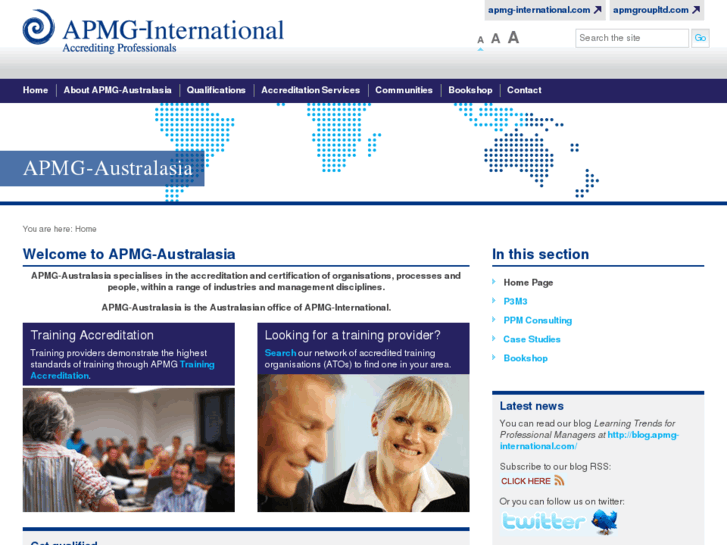This screenshot has height=545, width=727.
Task: Focus the Search the site field
Action: pos(632,38)
